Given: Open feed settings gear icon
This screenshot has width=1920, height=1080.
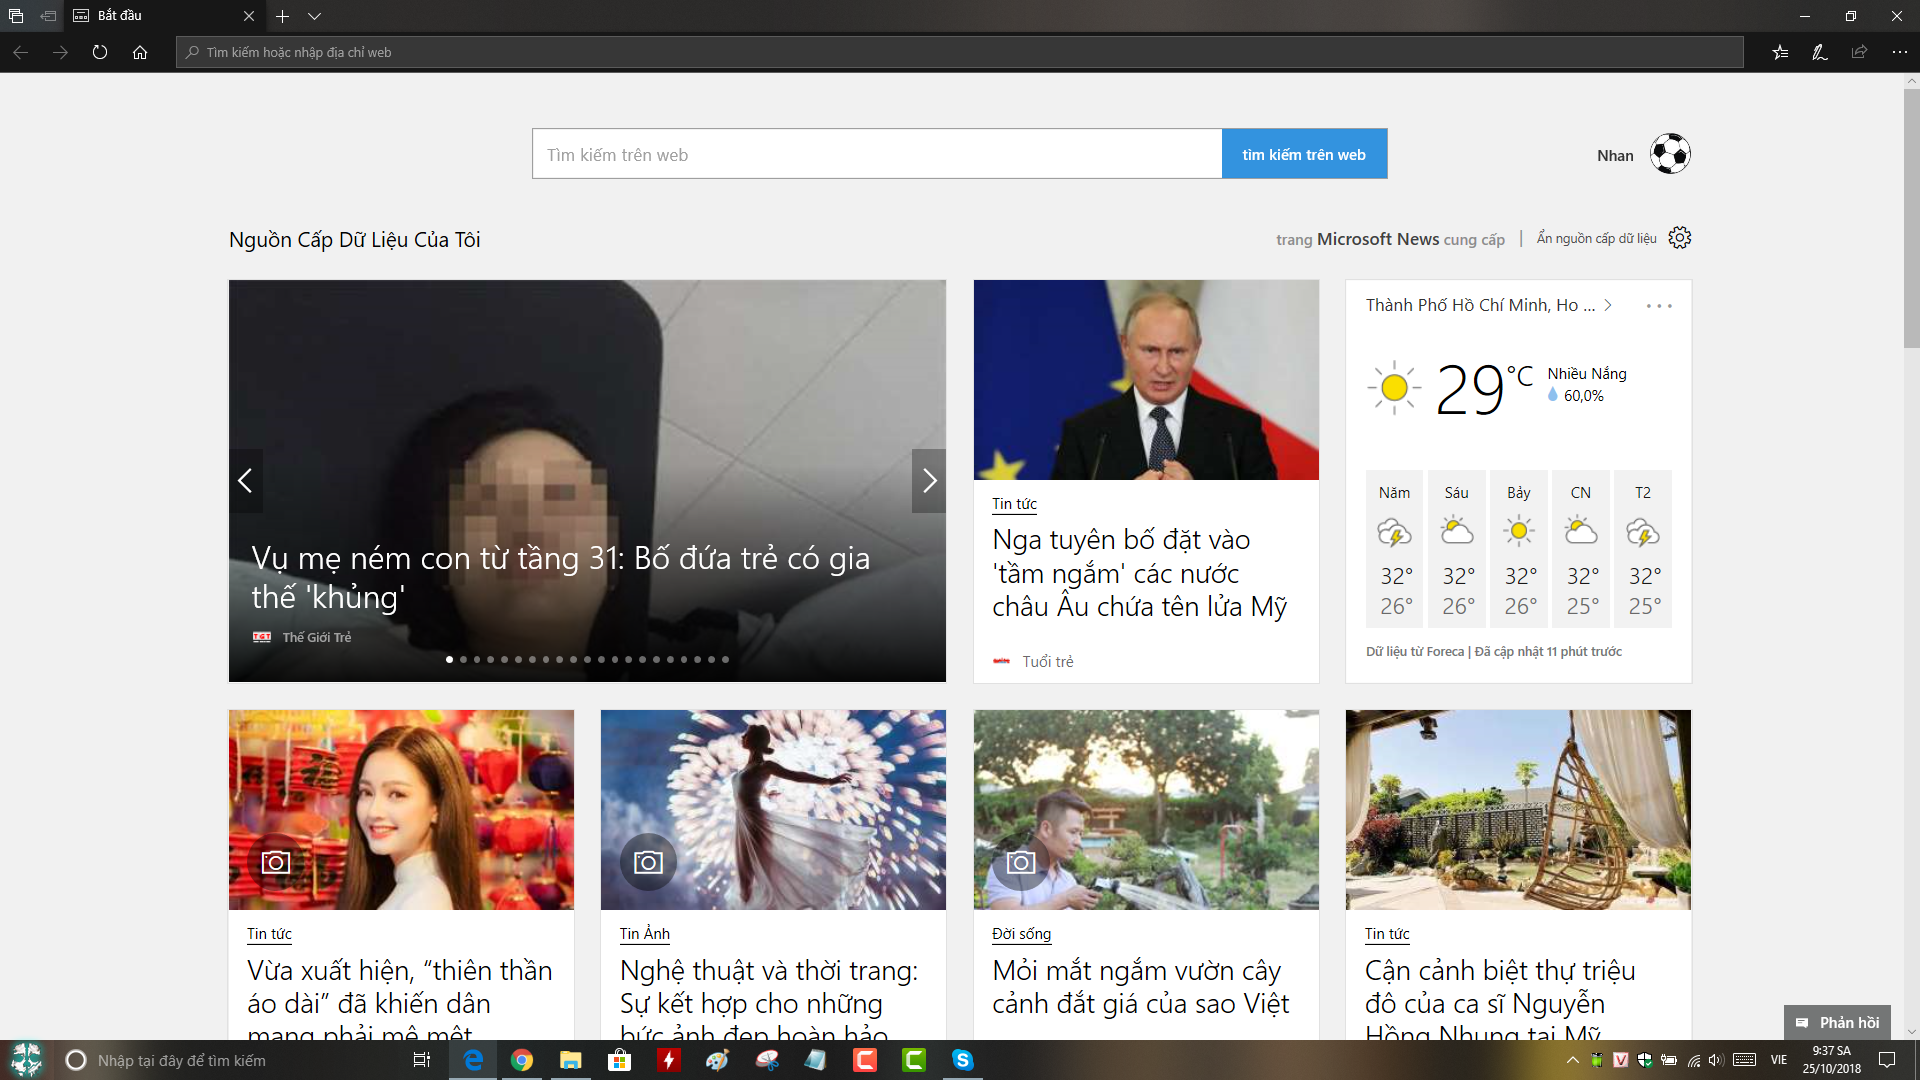Looking at the screenshot, I should (1680, 238).
